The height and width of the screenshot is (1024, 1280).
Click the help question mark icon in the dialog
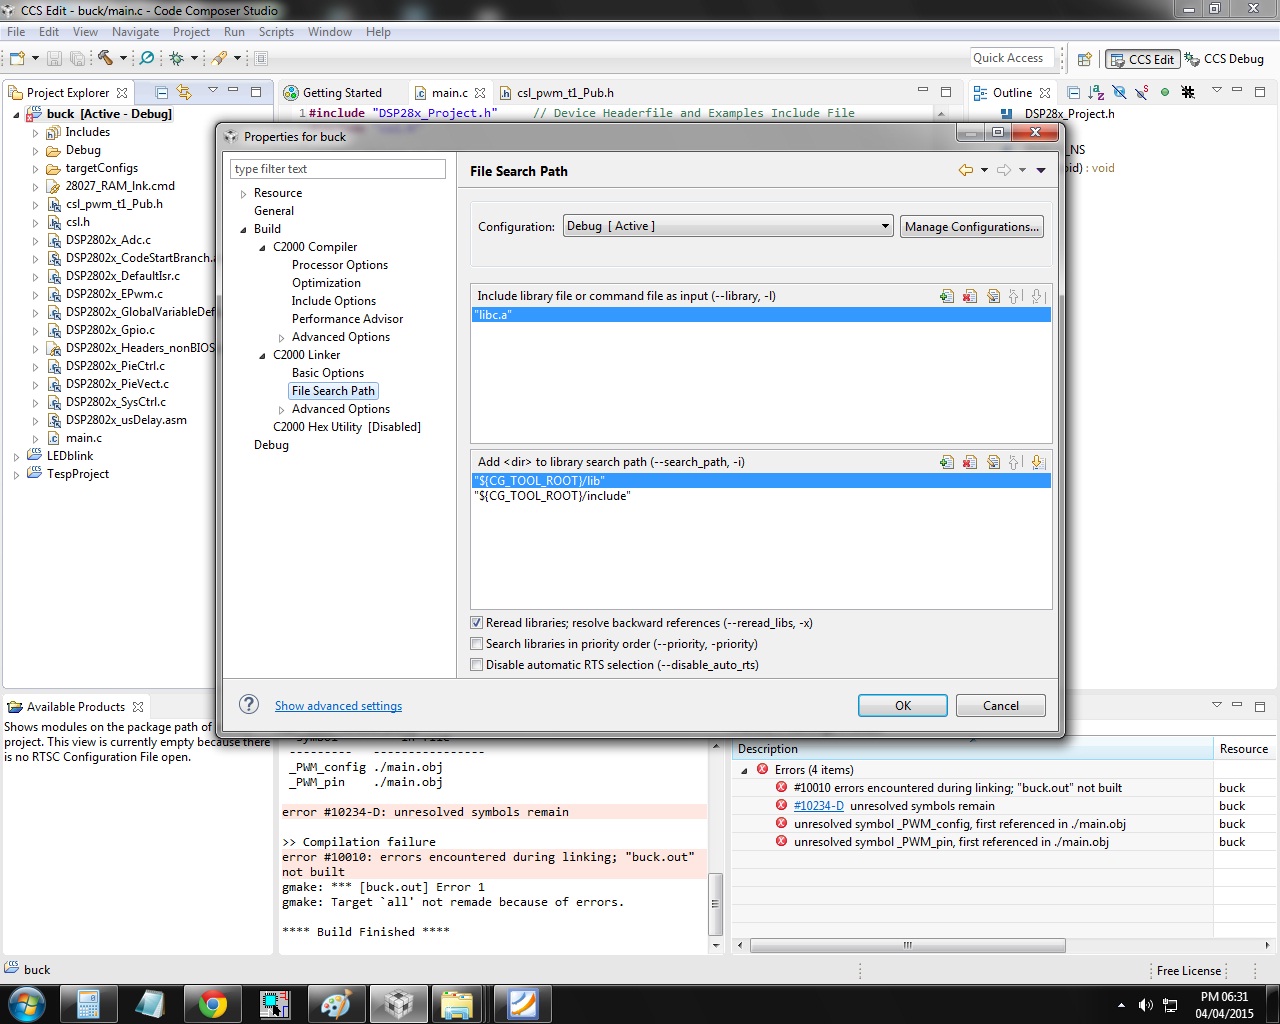pos(249,704)
